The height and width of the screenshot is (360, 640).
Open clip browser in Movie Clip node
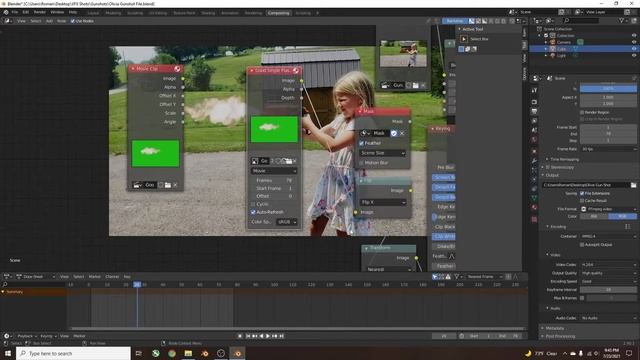[137, 185]
